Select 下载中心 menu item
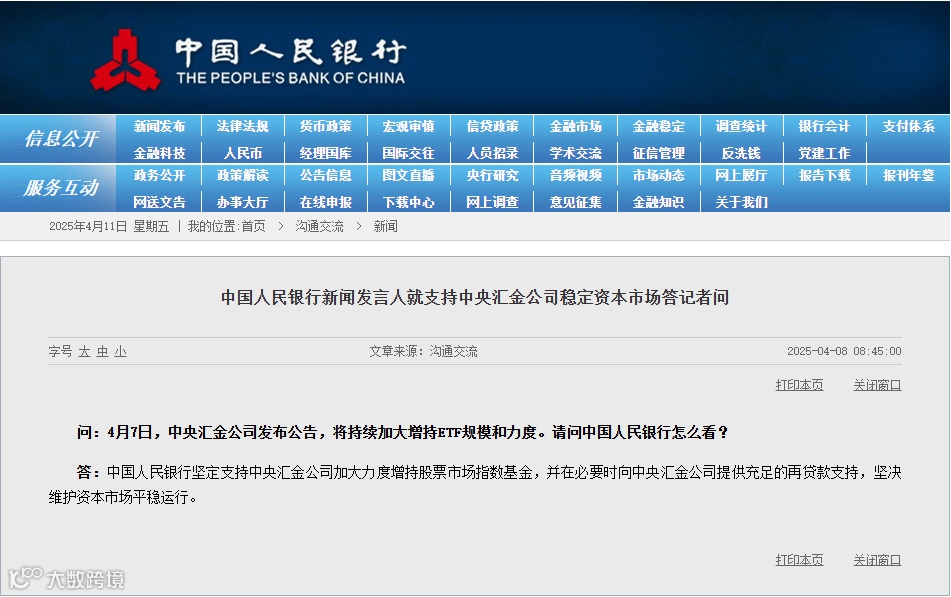The width and height of the screenshot is (951, 597). pyautogui.click(x=409, y=202)
